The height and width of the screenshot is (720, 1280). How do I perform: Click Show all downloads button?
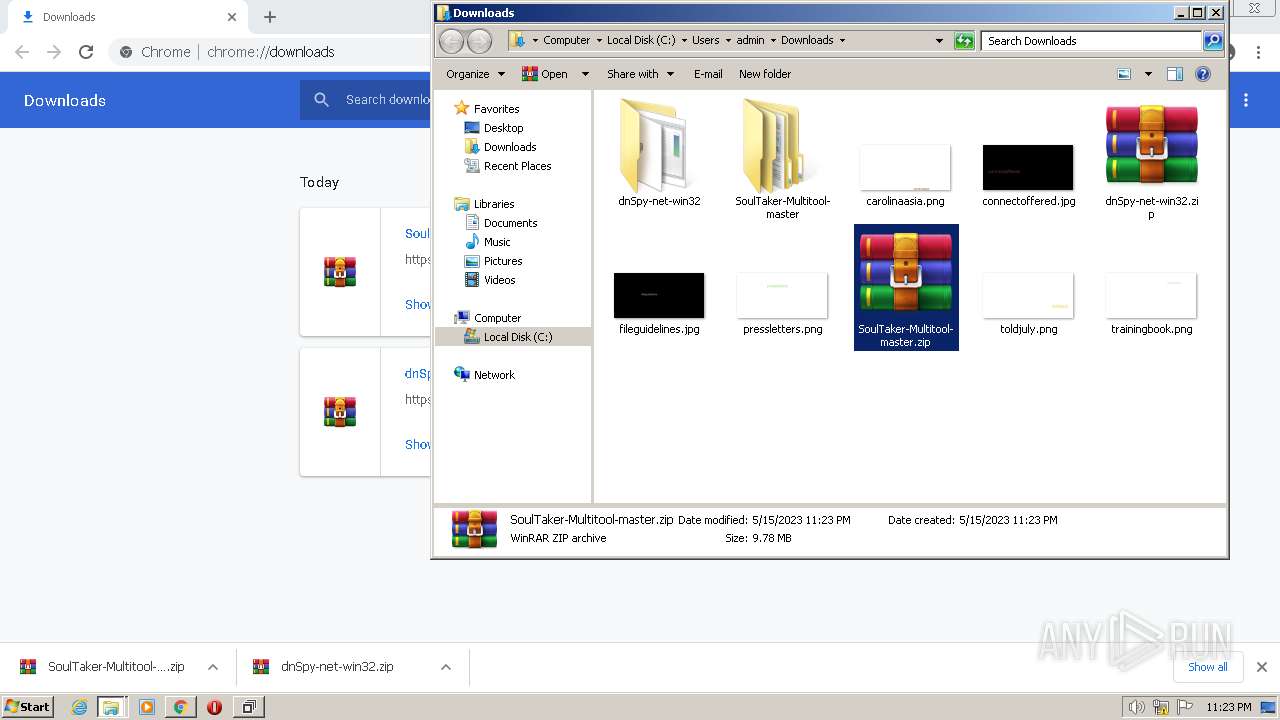(1207, 667)
